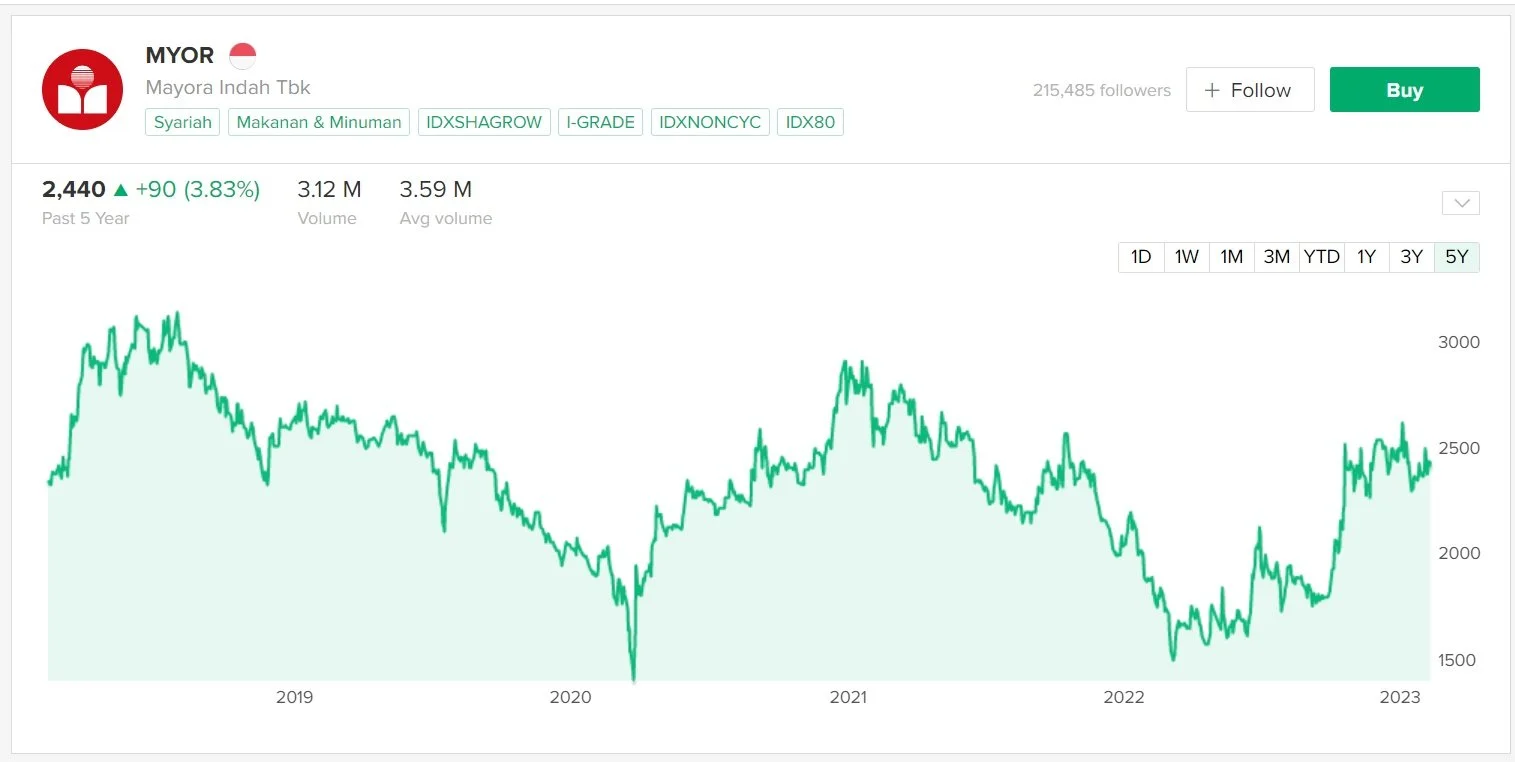Click the Mayora Indah red company logo
This screenshot has width=1515, height=762.
(82, 90)
